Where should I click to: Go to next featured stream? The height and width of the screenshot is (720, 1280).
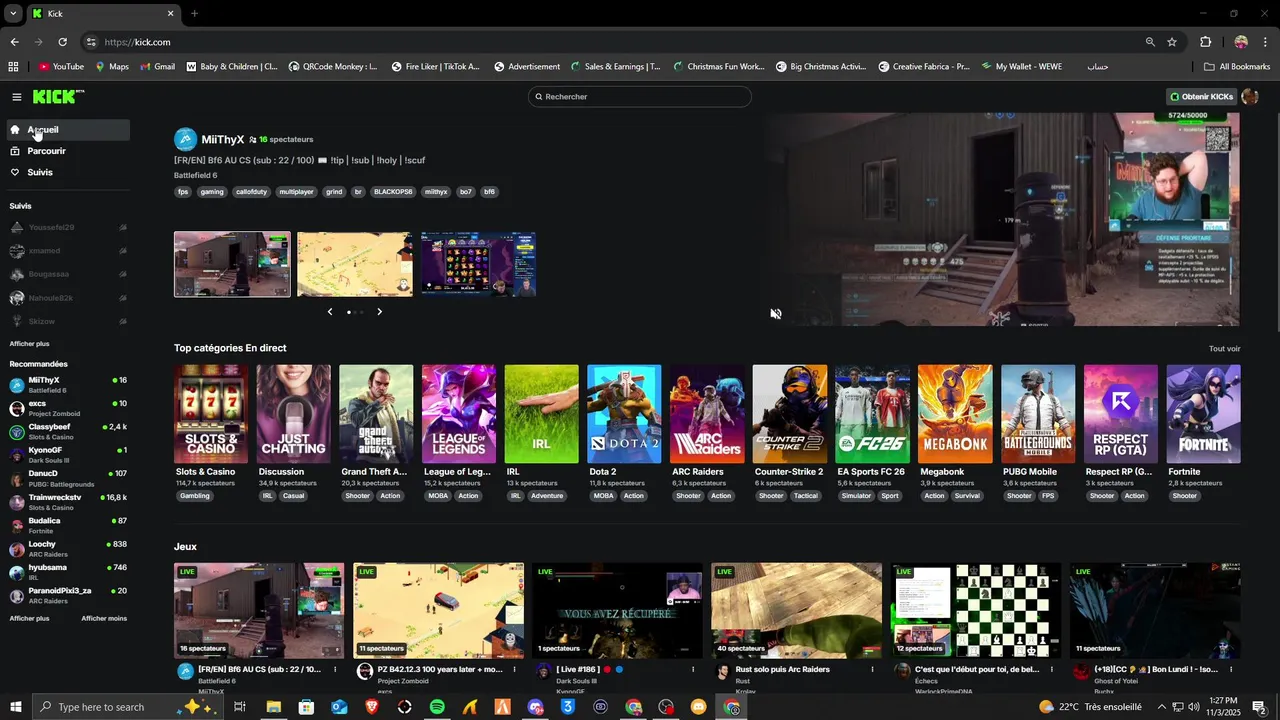[380, 312]
